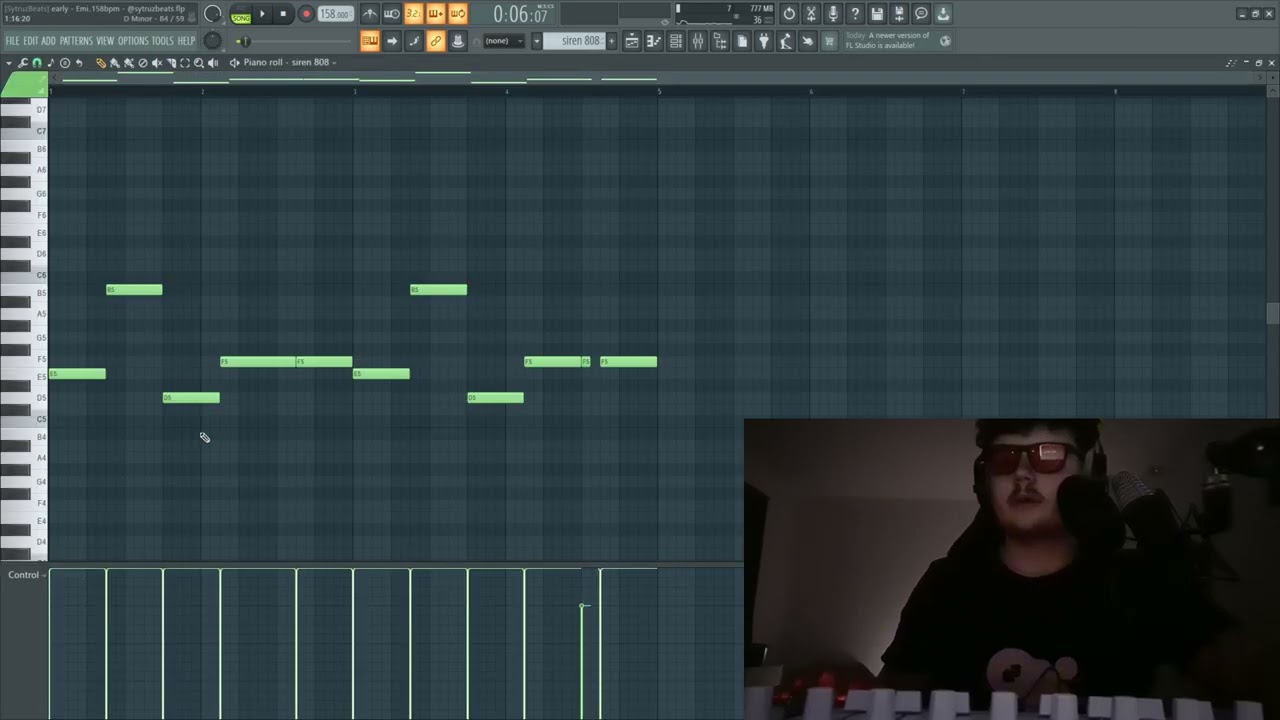Select the Mute tool
Viewport: 1280px width, 720px height.
(157, 62)
